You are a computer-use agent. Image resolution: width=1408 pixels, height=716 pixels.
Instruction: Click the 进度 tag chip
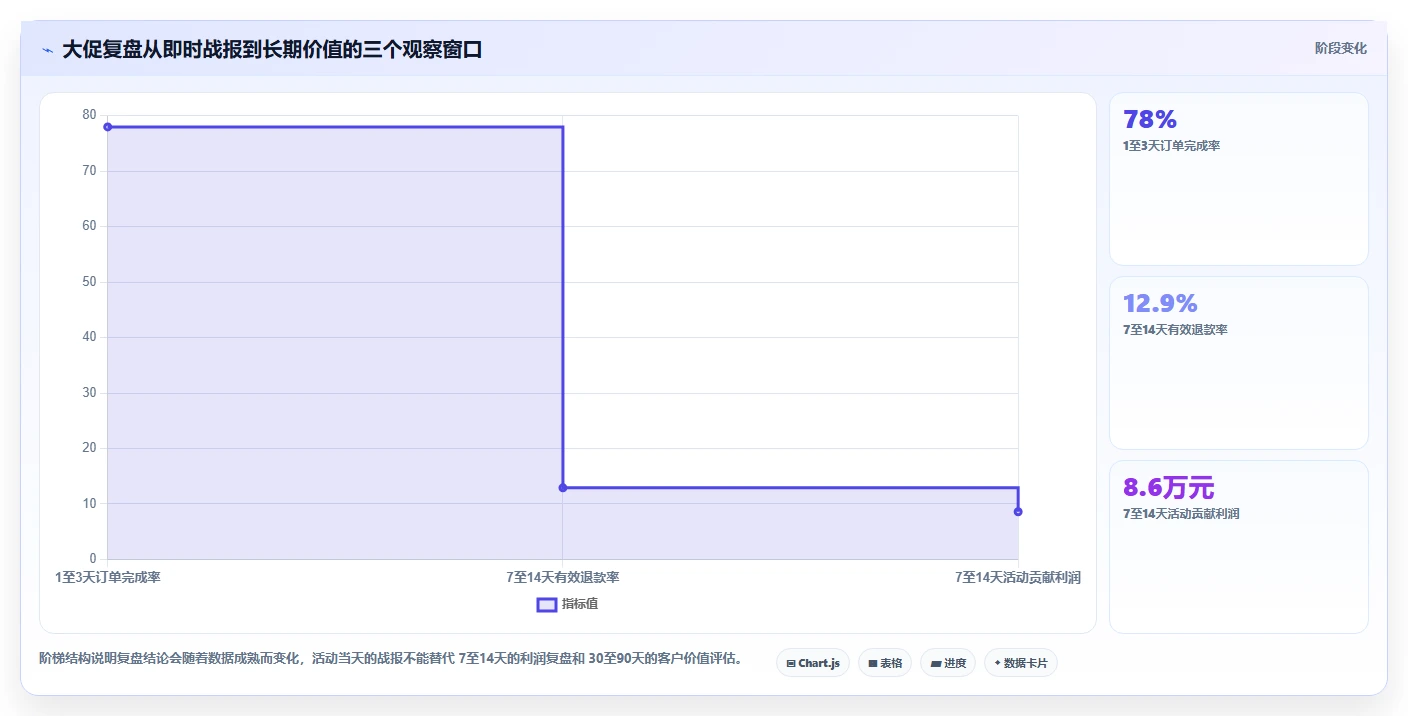pyautogui.click(x=948, y=662)
